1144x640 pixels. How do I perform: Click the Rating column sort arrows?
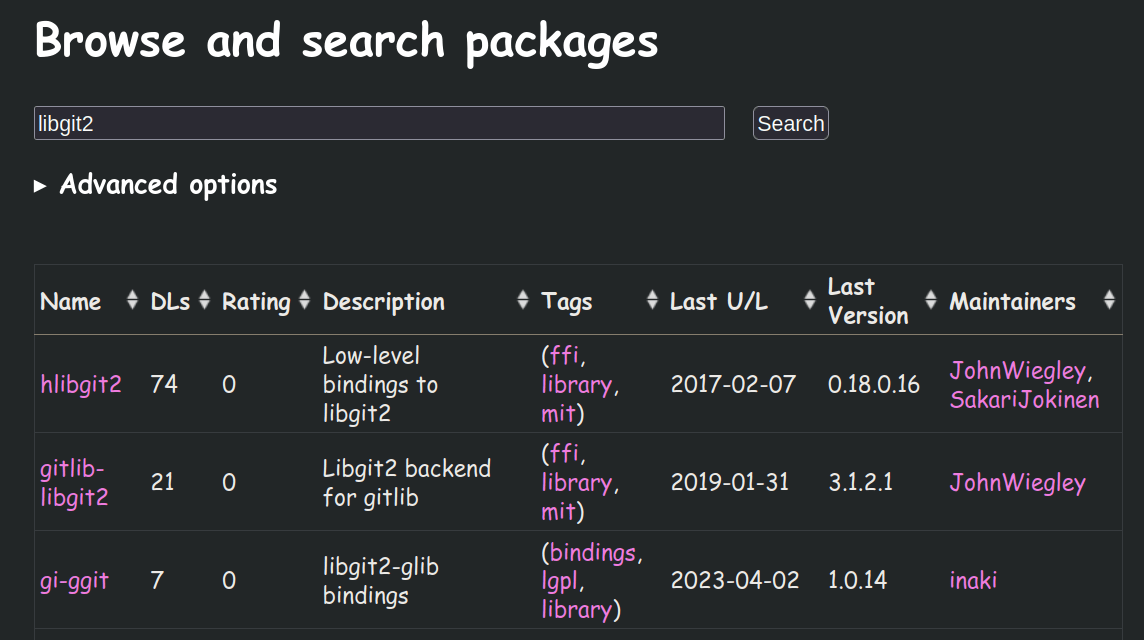point(304,300)
